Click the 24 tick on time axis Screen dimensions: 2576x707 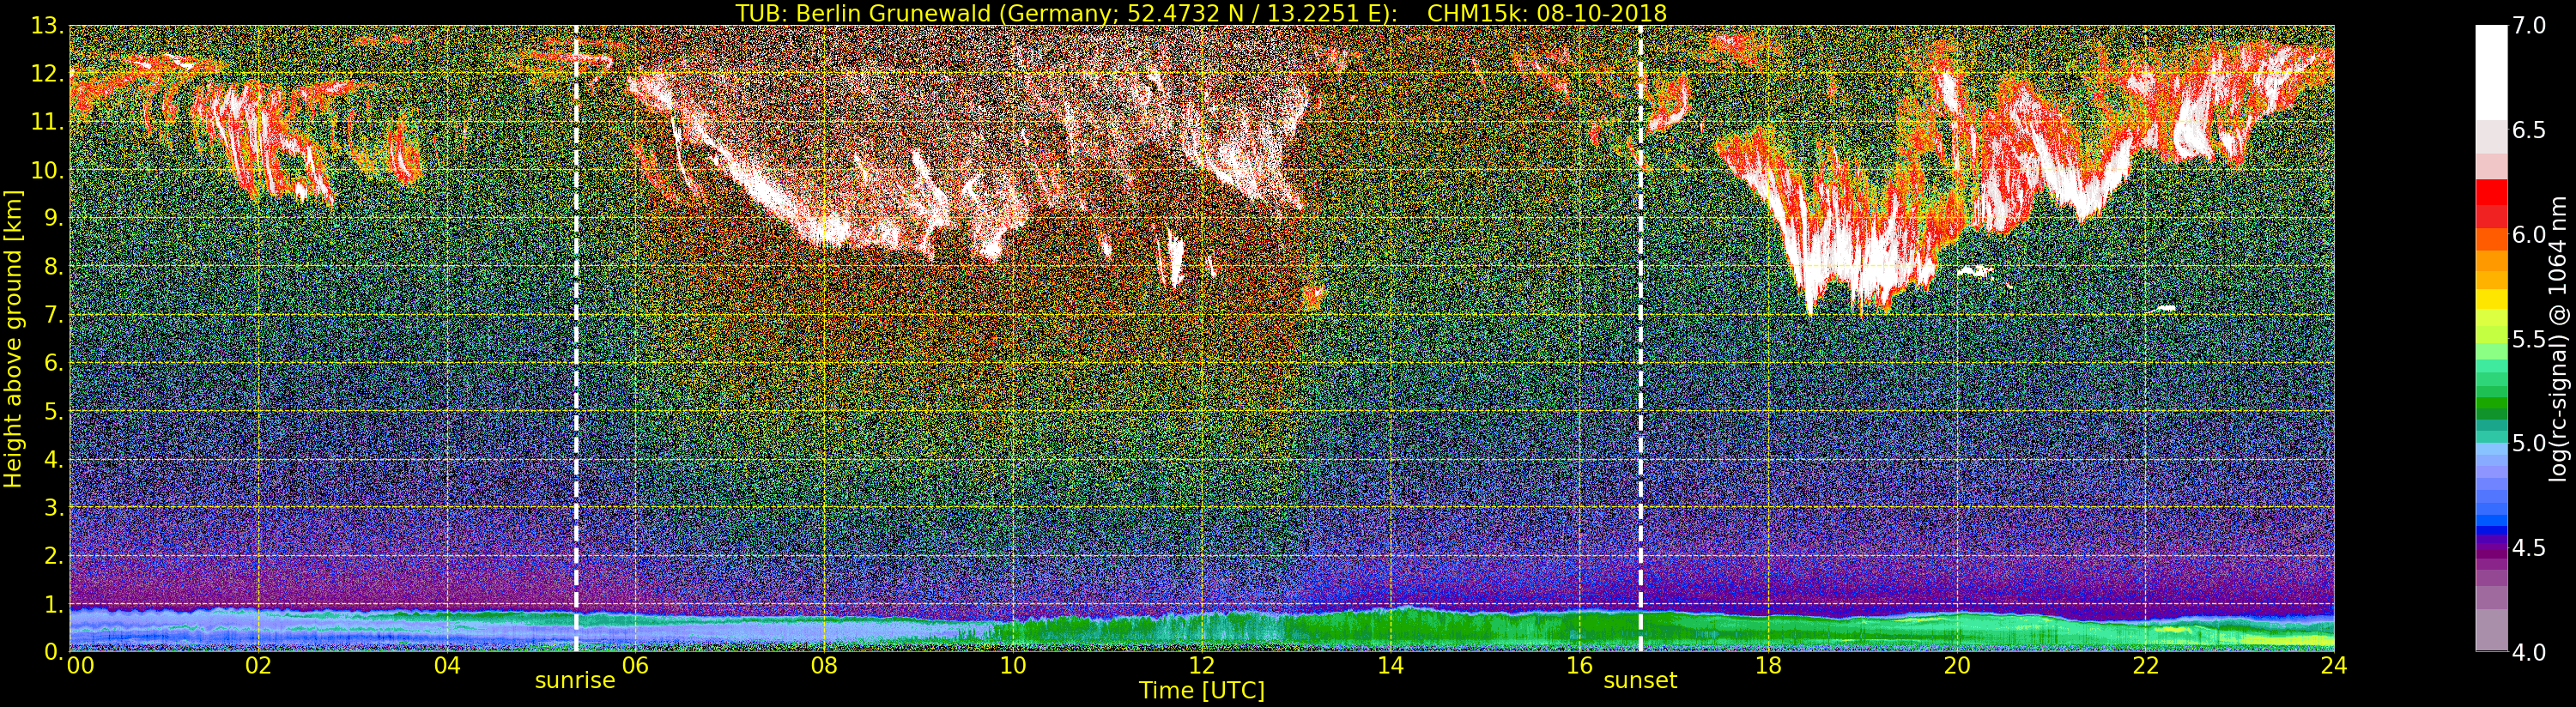click(x=2334, y=666)
